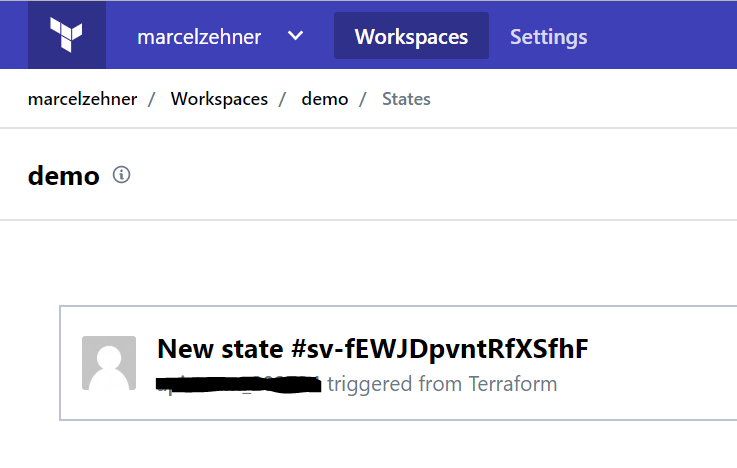Click the blacked-out username under New state
This screenshot has width=737, height=468.
tap(238, 384)
